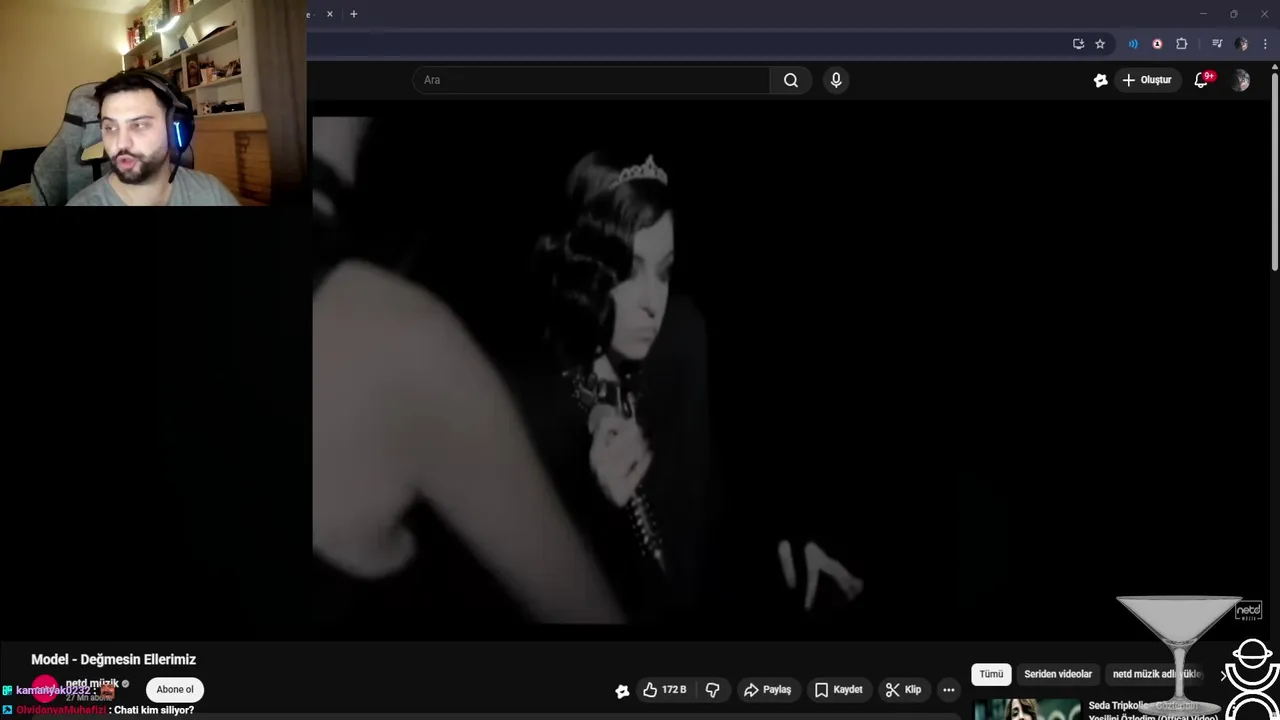Subscribe using the Abone ol button

tap(175, 689)
